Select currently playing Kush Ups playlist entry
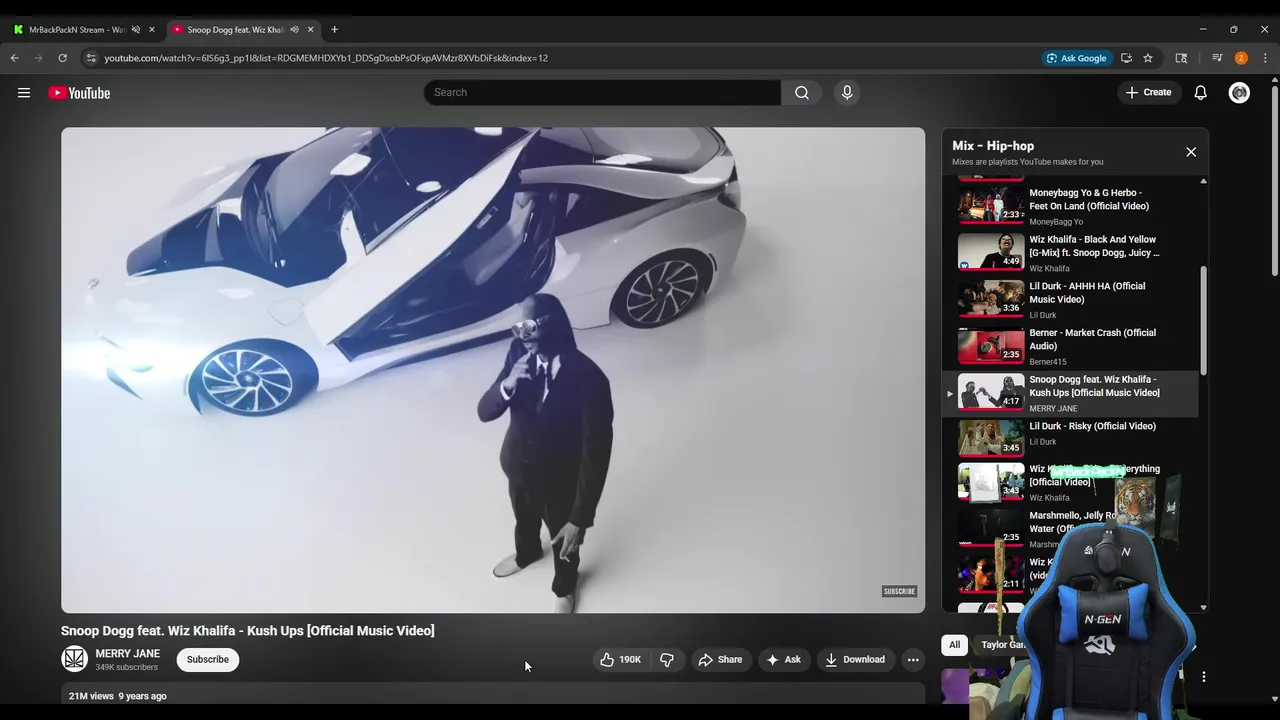Screen dimensions: 1280x720 (1070, 393)
